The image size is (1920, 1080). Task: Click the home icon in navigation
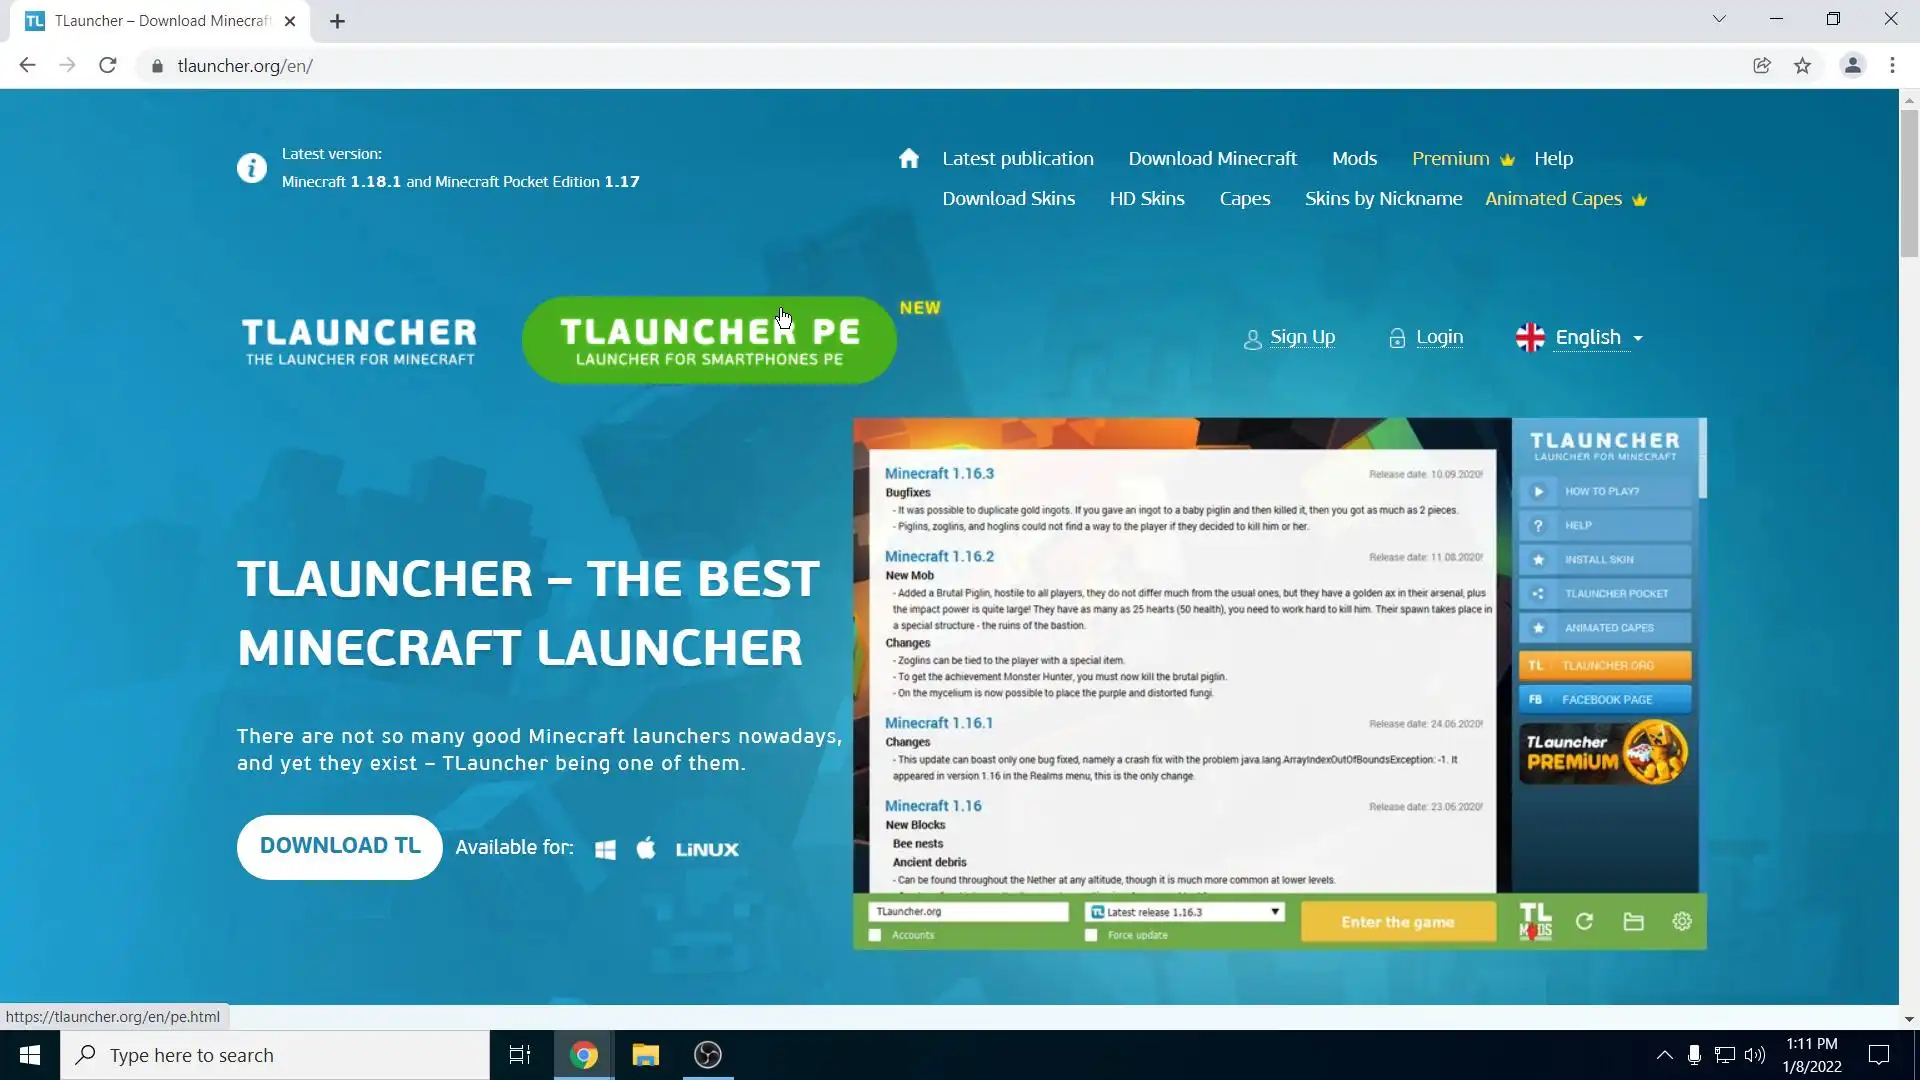click(908, 159)
